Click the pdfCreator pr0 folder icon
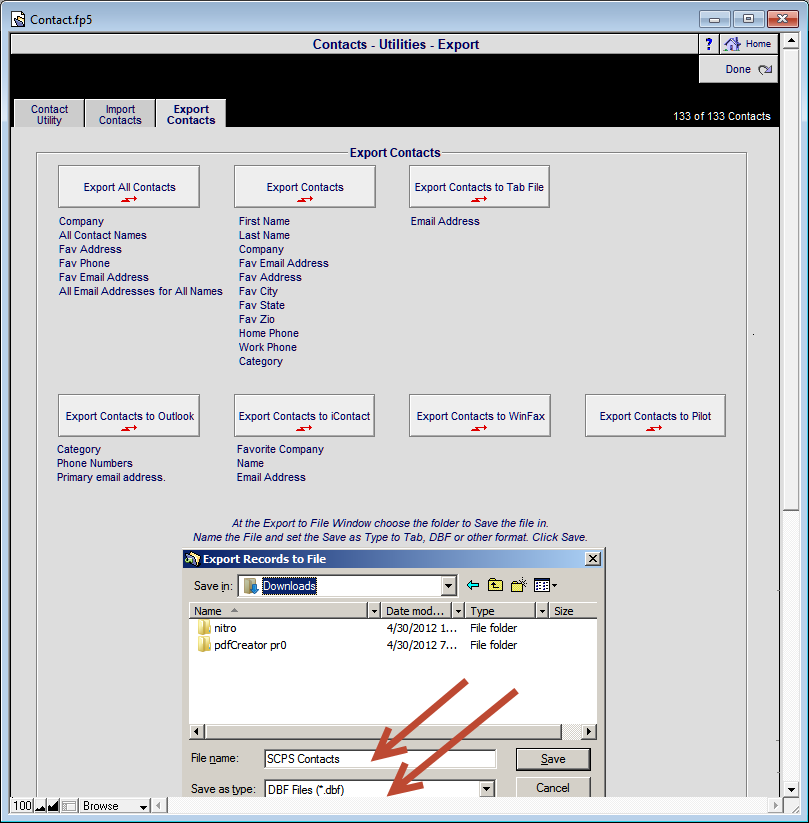 pyautogui.click(x=204, y=645)
